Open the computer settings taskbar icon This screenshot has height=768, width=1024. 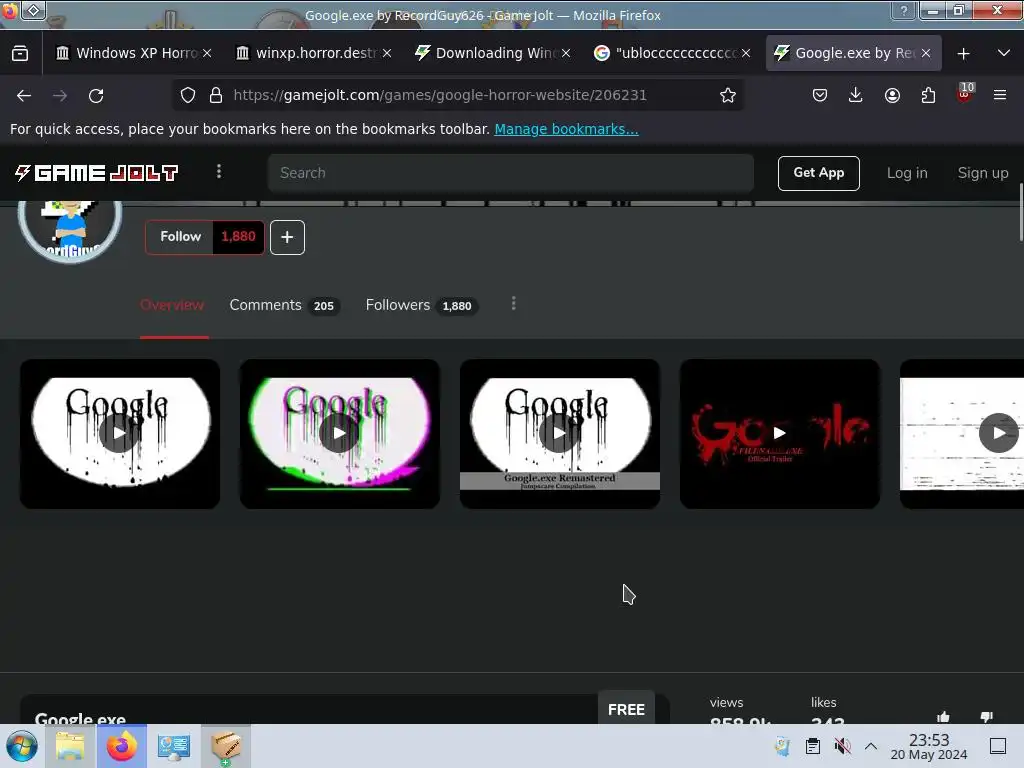(173, 746)
